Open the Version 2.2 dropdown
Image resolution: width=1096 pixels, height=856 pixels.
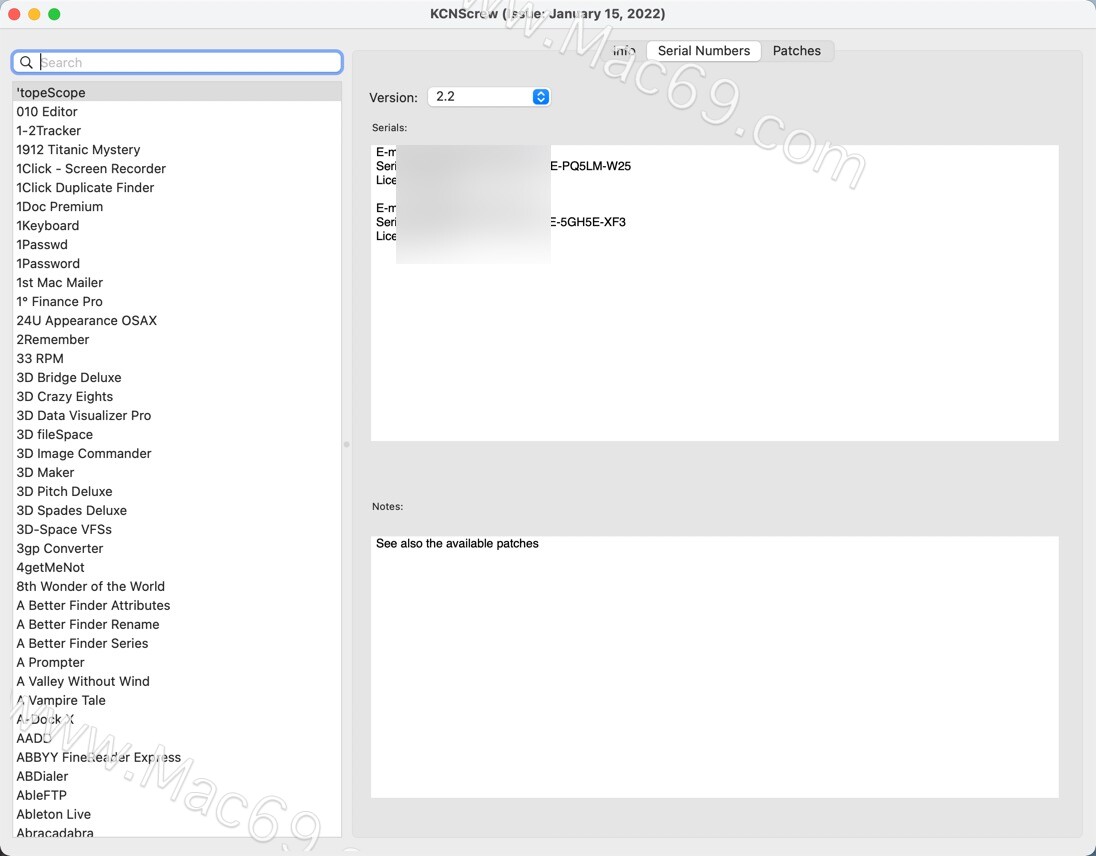pyautogui.click(x=489, y=97)
